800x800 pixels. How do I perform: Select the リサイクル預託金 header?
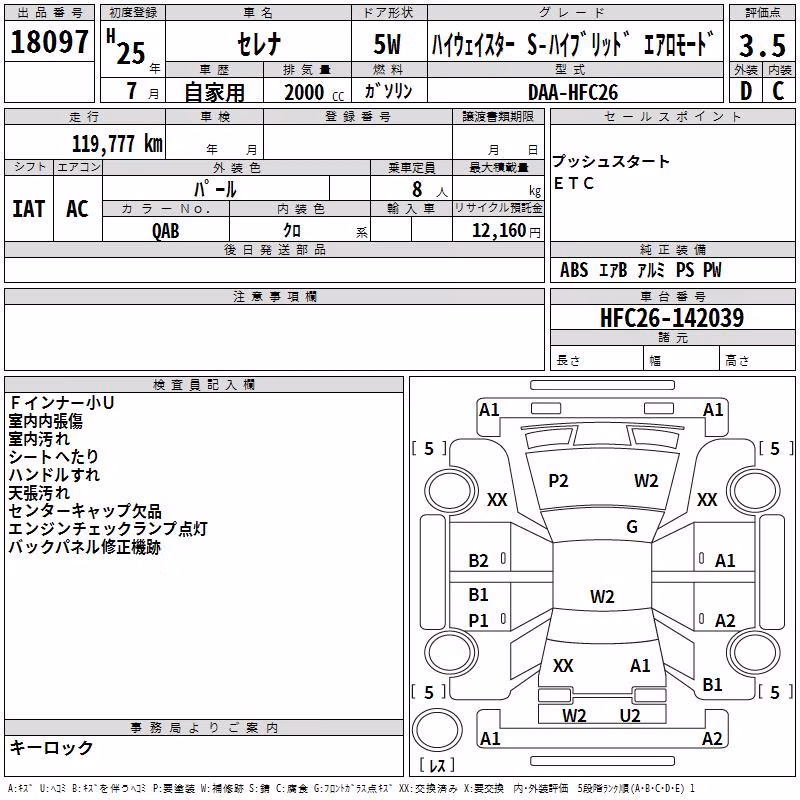coord(498,208)
